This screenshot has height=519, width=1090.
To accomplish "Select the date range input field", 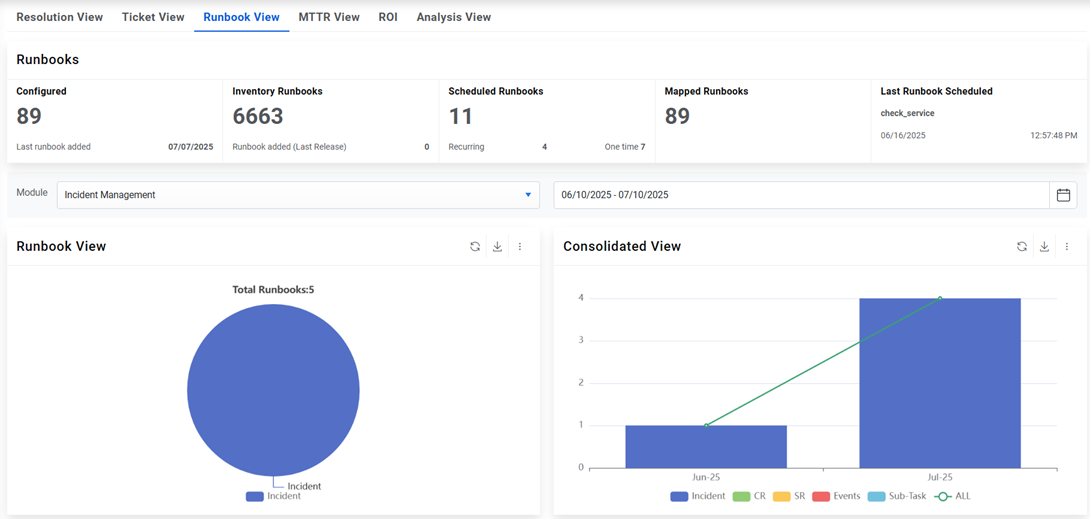I will 802,195.
